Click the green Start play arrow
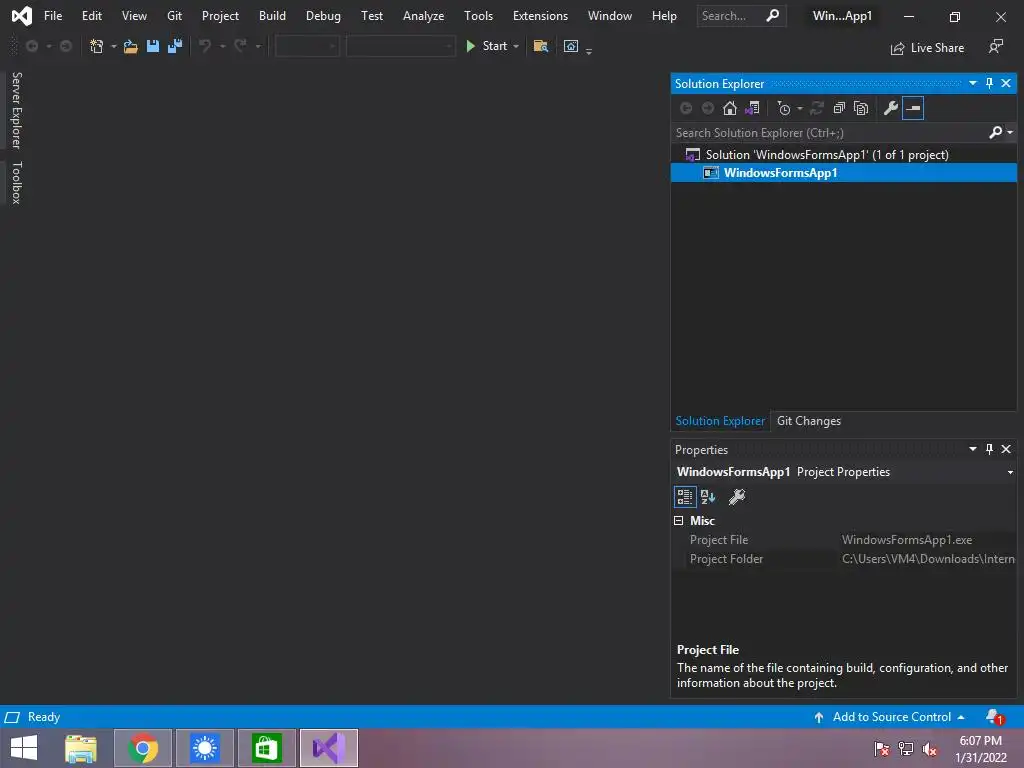Viewport: 1024px width, 768px height. 470,46
